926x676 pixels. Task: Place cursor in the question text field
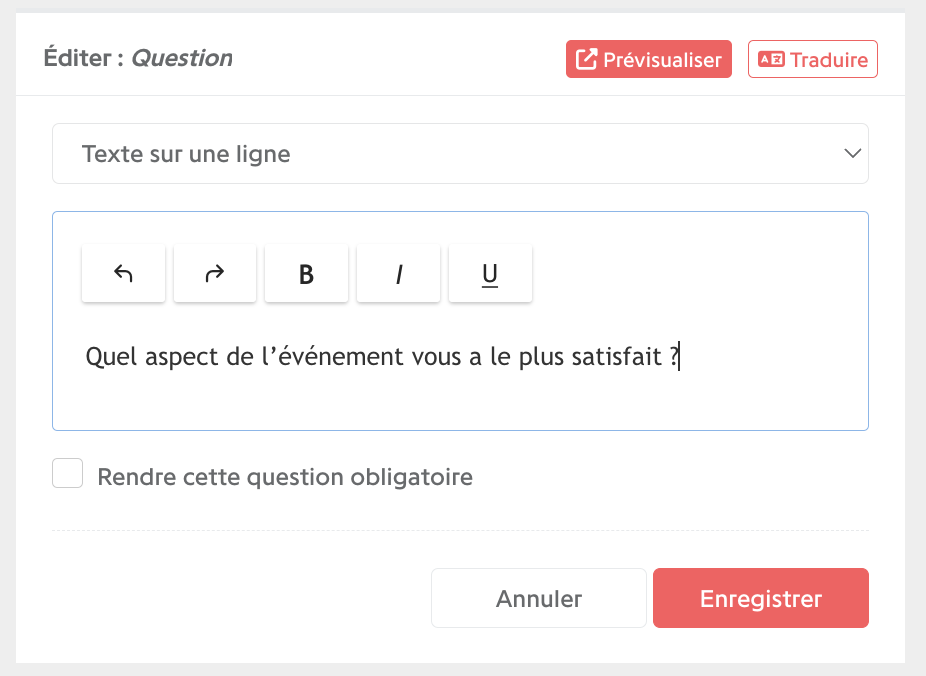coord(460,357)
